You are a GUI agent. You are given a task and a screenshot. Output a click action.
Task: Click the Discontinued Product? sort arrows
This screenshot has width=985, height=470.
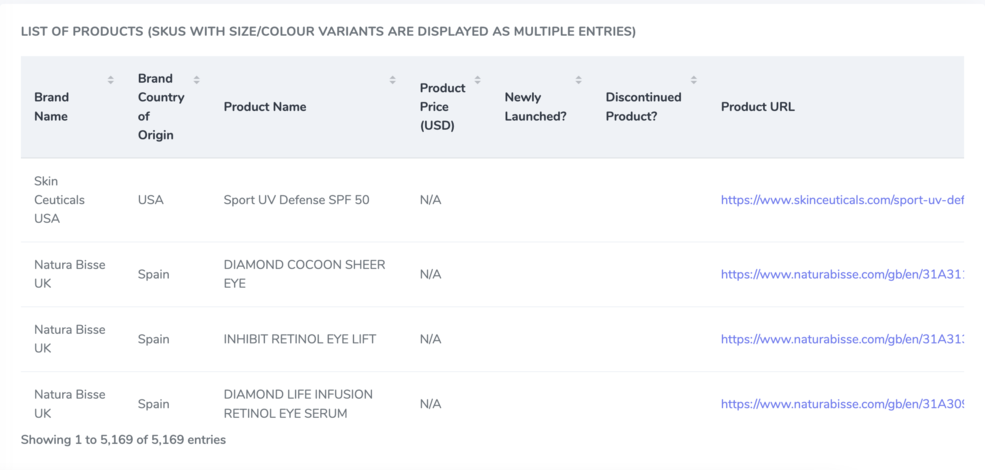point(693,80)
